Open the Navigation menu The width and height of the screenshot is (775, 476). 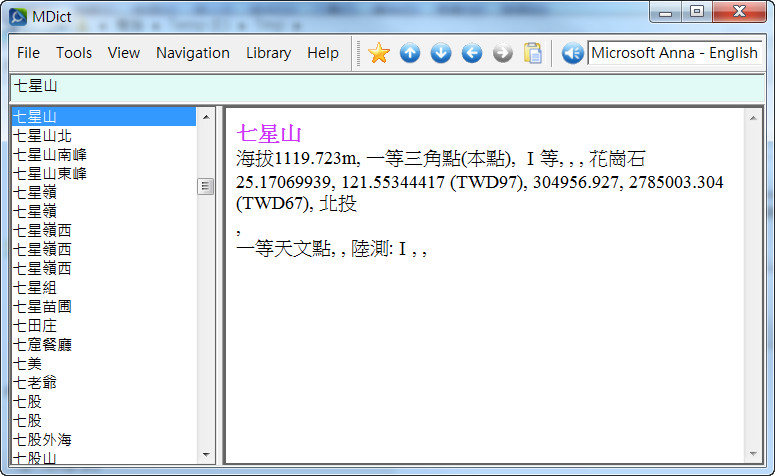tap(193, 53)
